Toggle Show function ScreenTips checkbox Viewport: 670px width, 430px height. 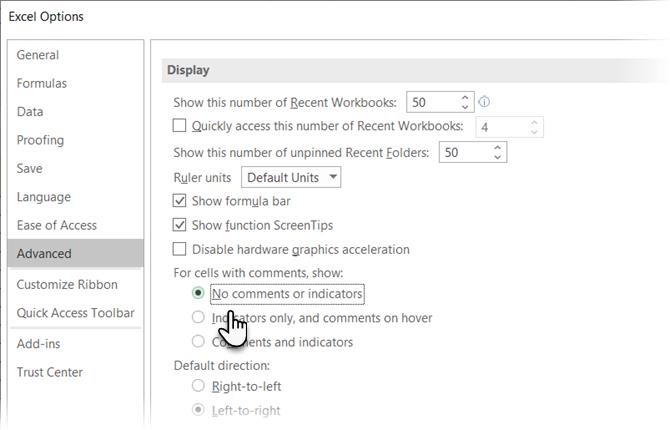click(180, 225)
